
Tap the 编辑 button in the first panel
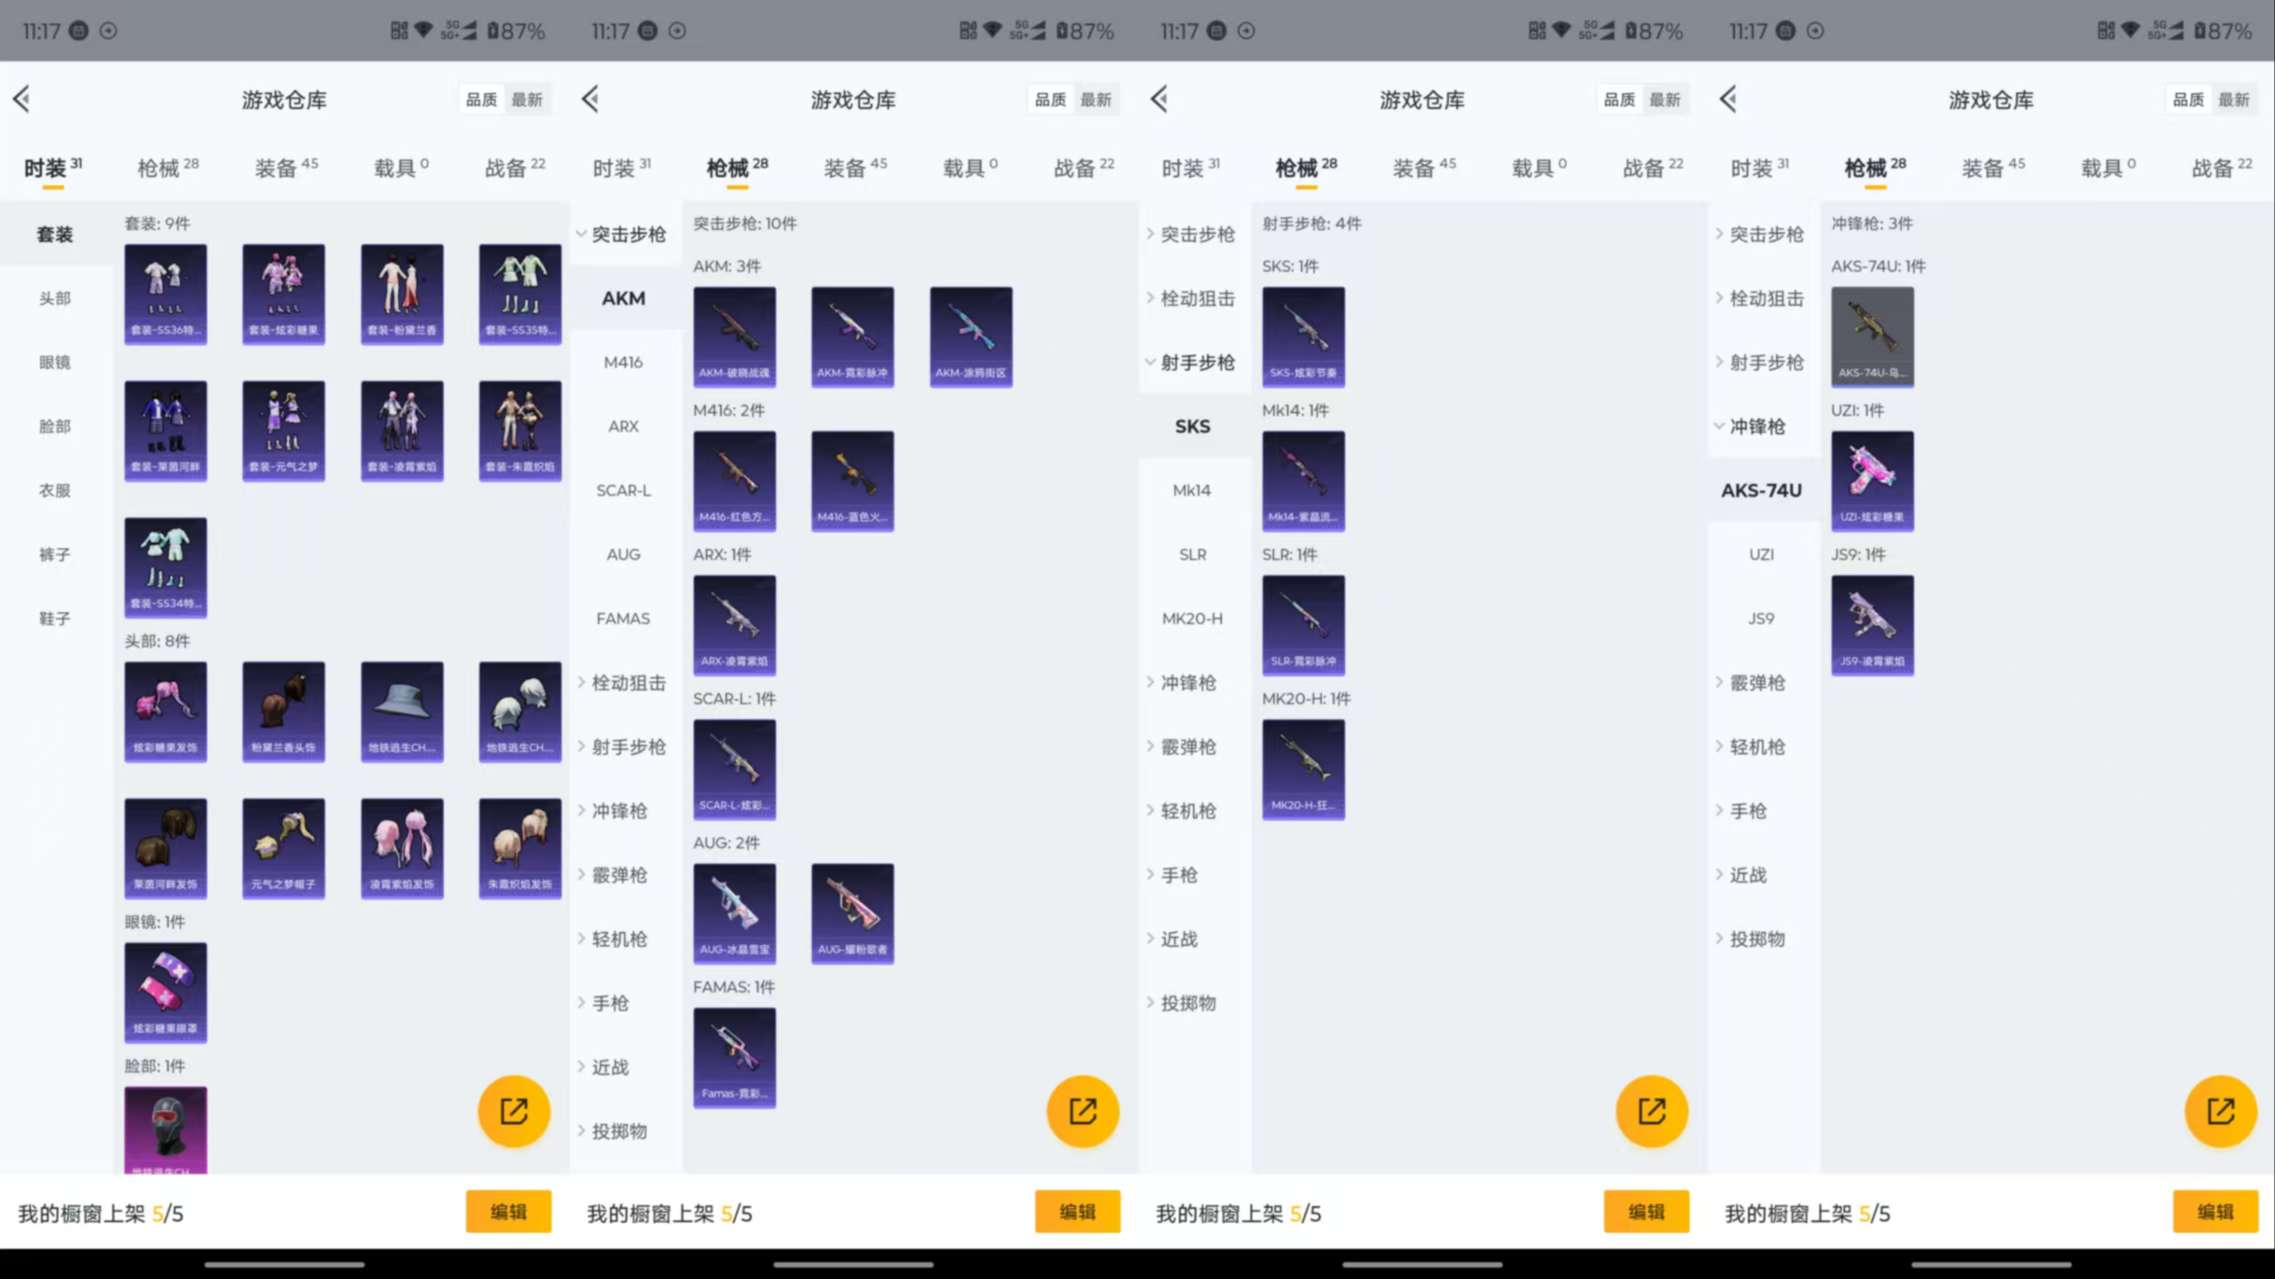pos(508,1211)
